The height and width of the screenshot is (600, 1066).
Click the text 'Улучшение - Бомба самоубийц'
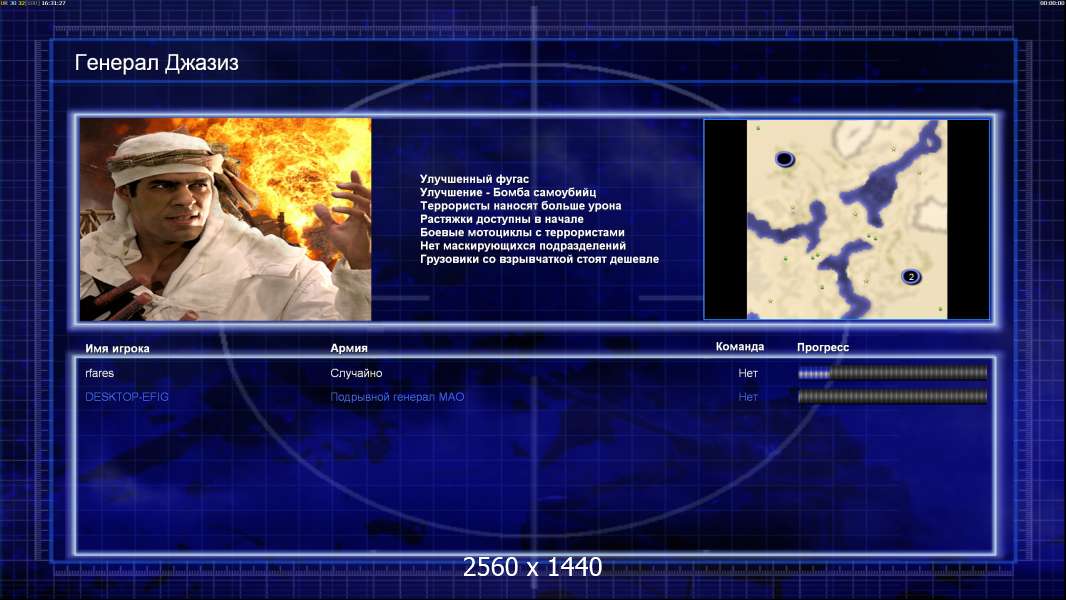(x=508, y=192)
